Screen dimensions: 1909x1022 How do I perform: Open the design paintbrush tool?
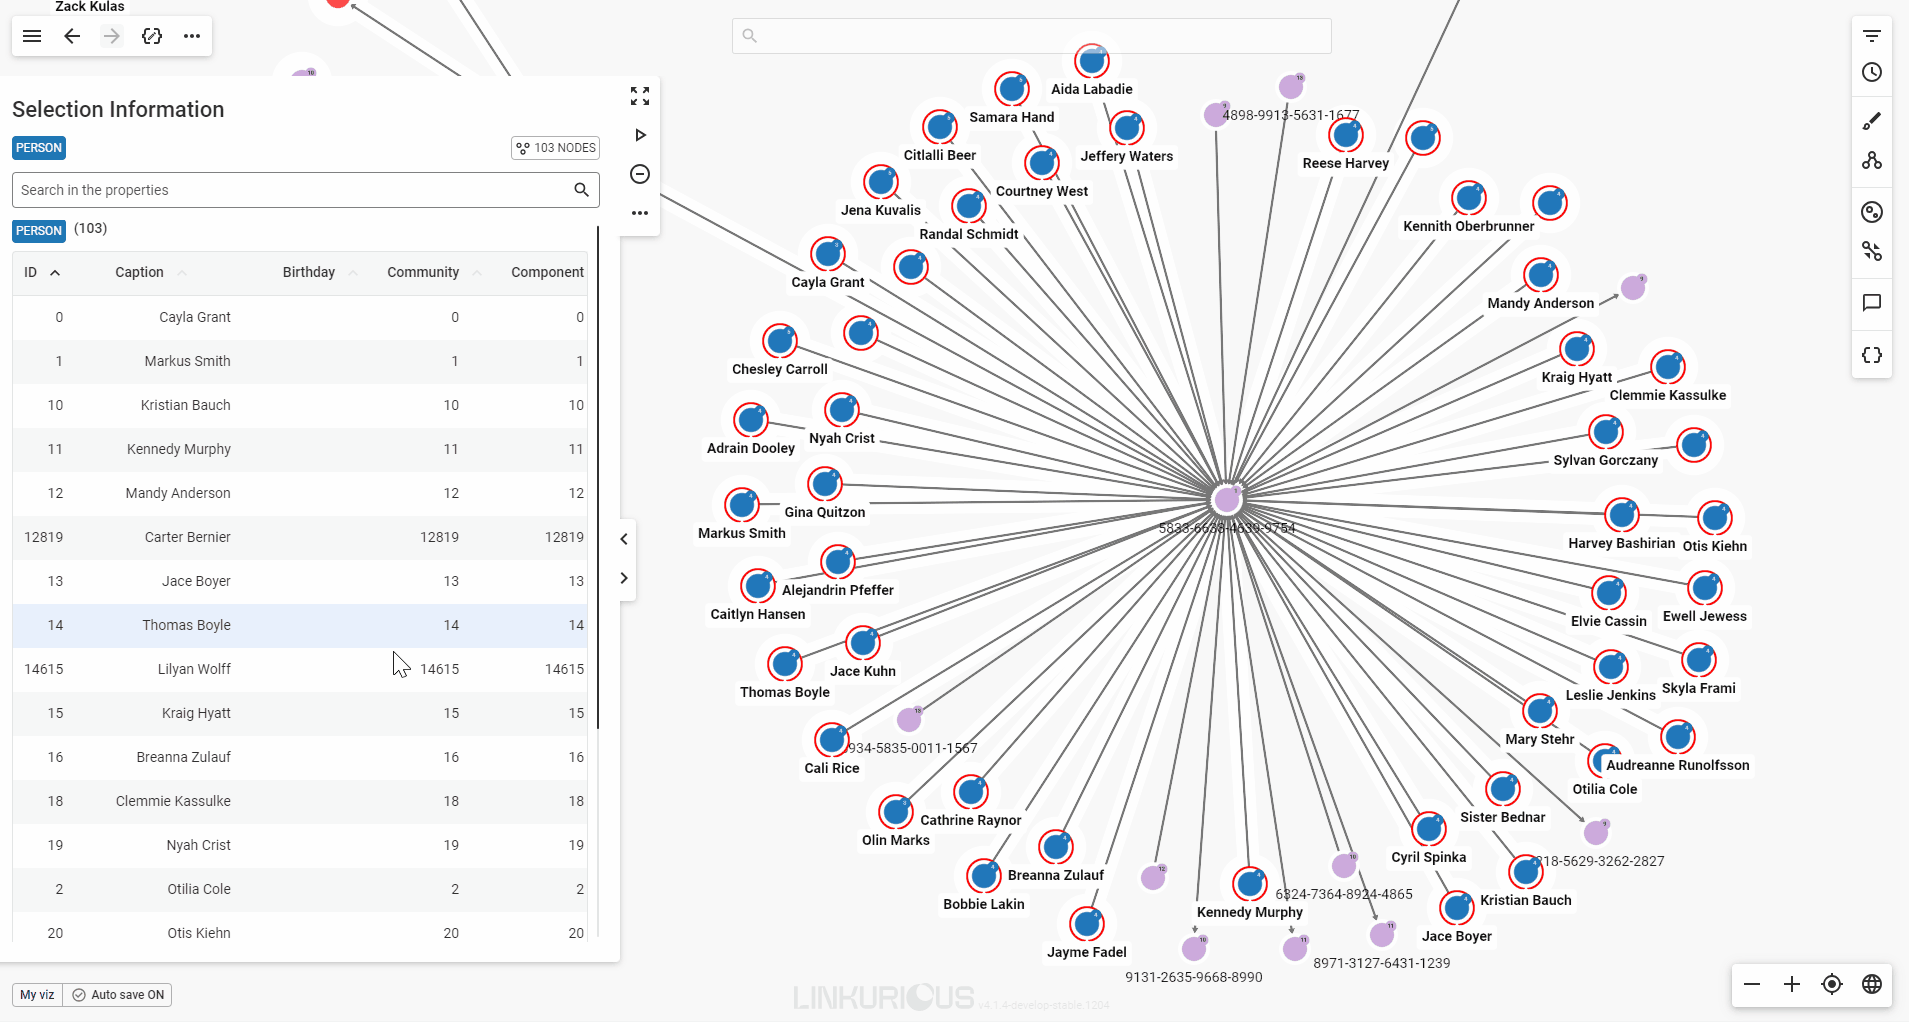pyautogui.click(x=1872, y=121)
